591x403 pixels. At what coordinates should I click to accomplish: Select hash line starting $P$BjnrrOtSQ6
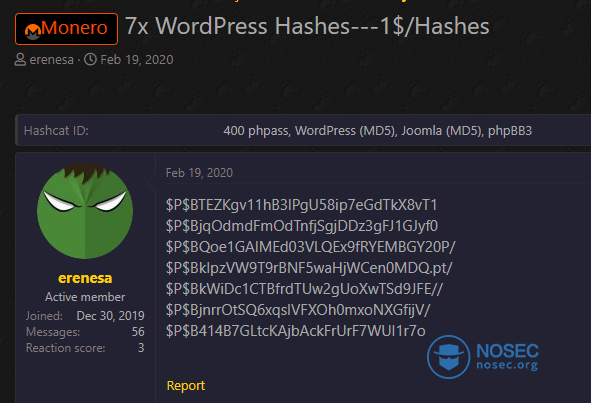298,310
